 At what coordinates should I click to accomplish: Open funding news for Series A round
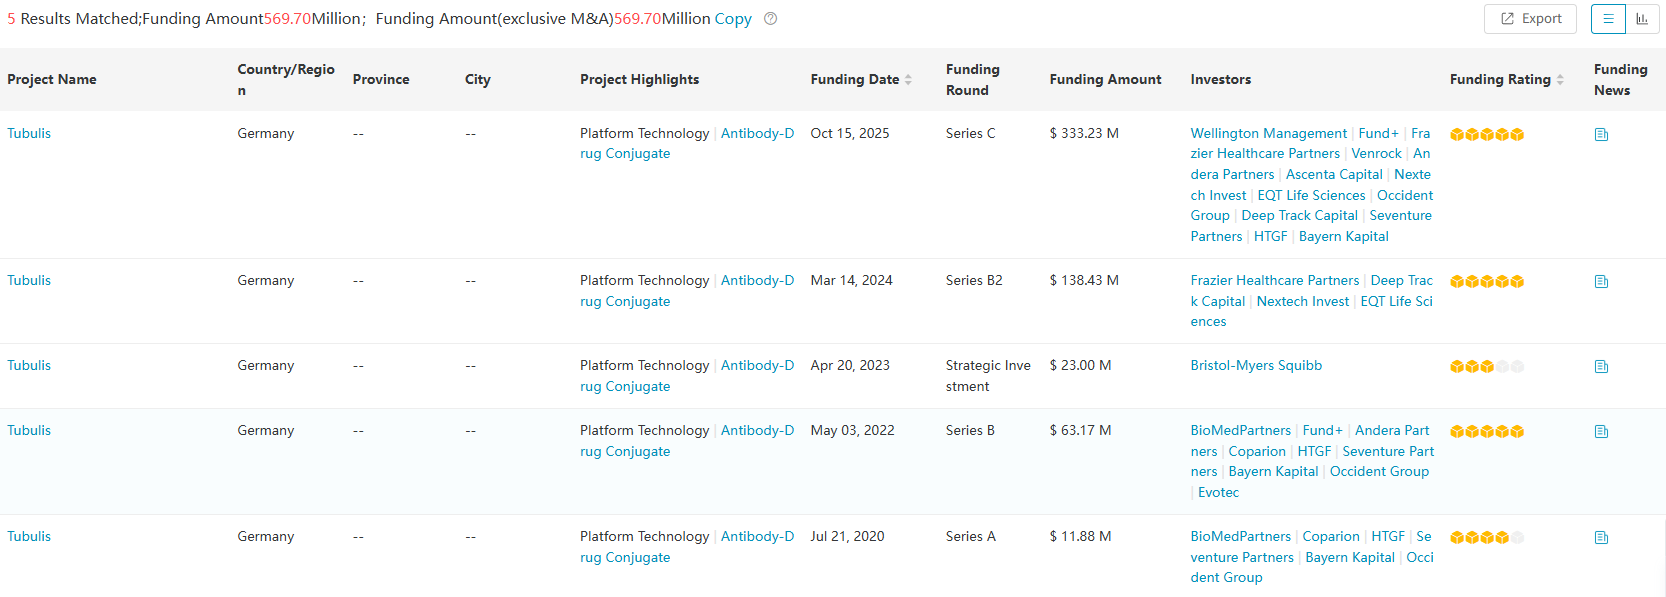tap(1601, 537)
